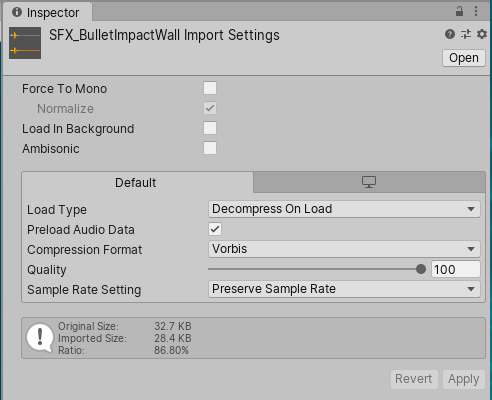Click the audio clip waveform thumbnail

(x=25, y=43)
